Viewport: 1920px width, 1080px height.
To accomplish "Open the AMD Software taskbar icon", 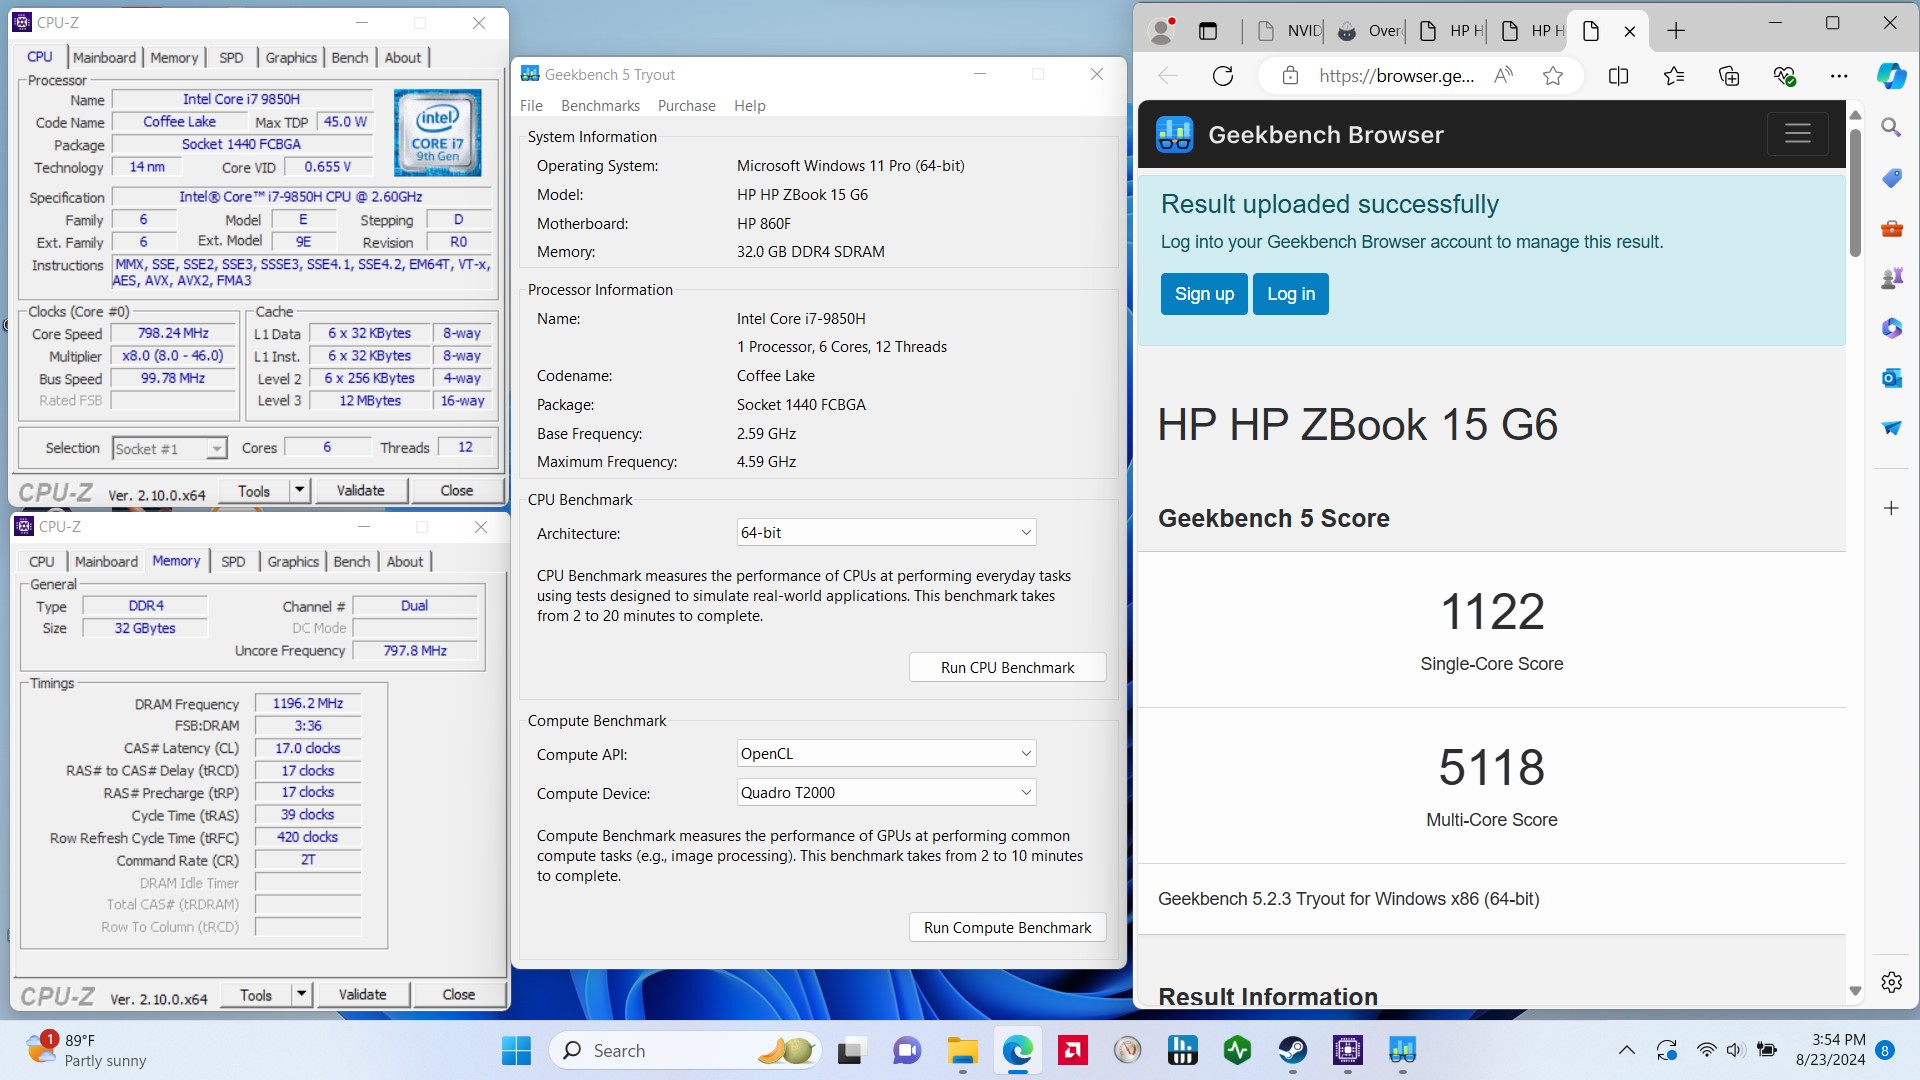I will tap(1072, 1050).
